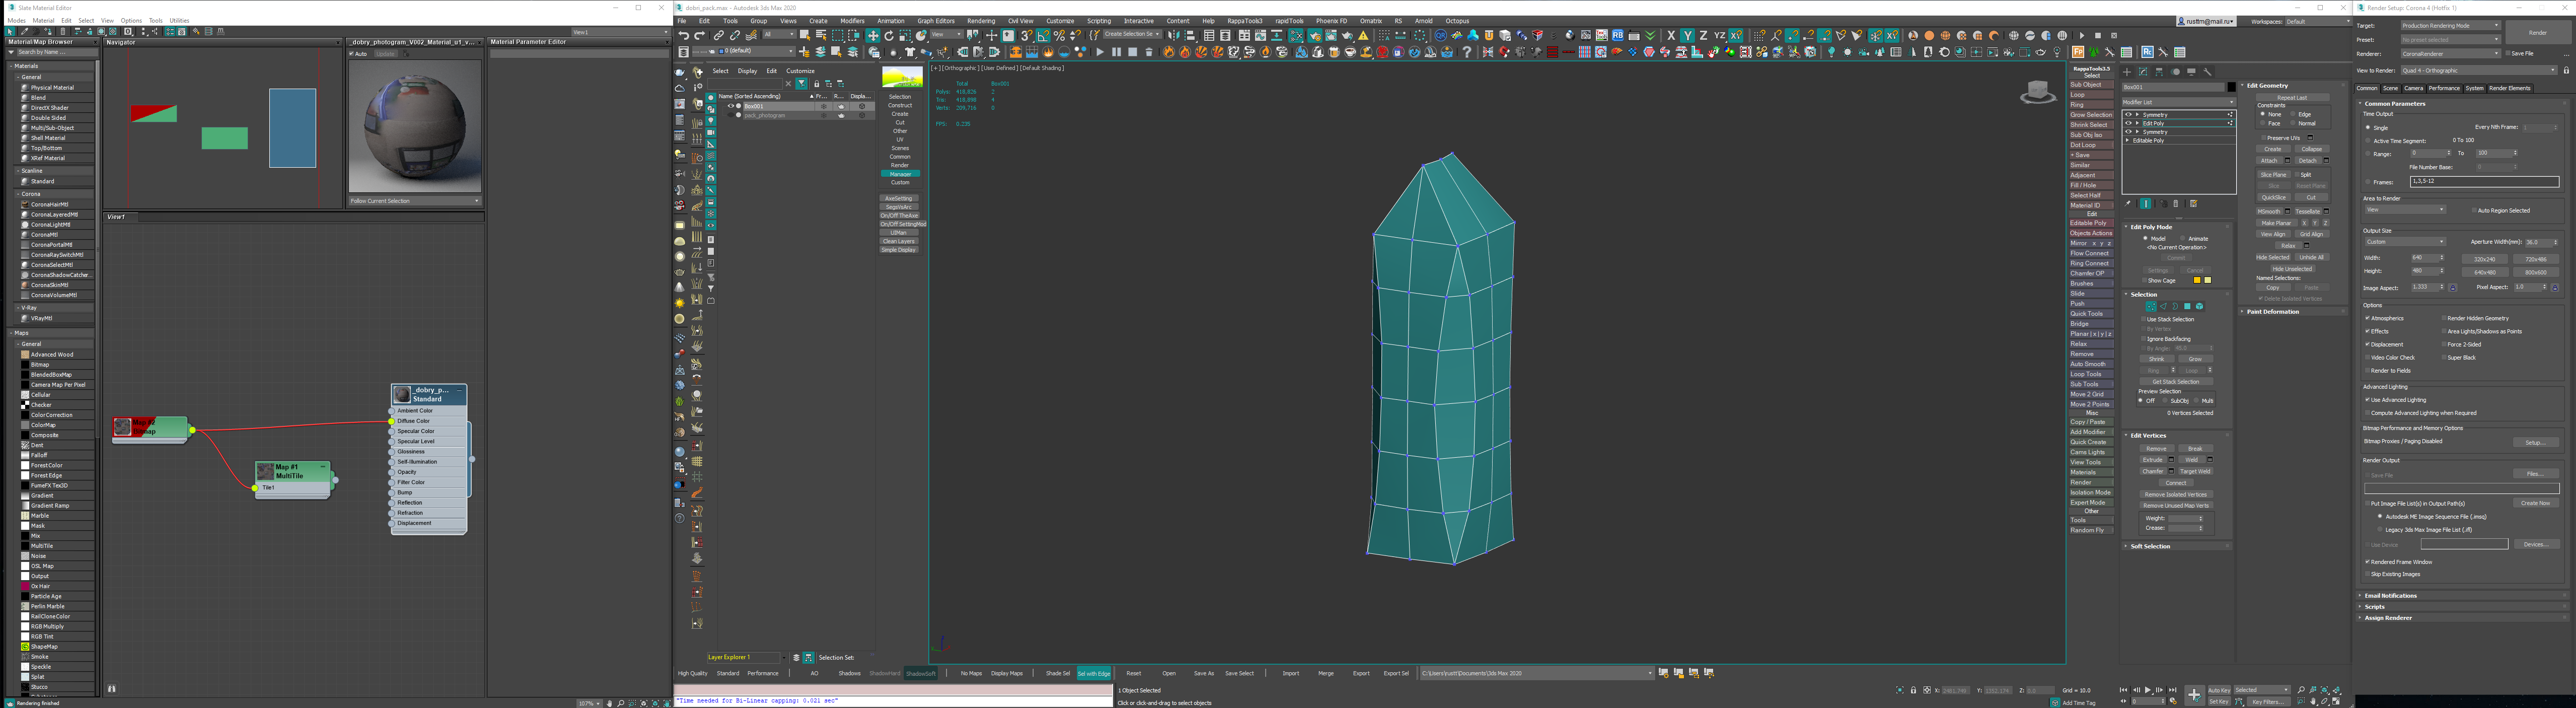The width and height of the screenshot is (2576, 708).
Task: Select the Edge constraint radio button
Action: point(2293,114)
